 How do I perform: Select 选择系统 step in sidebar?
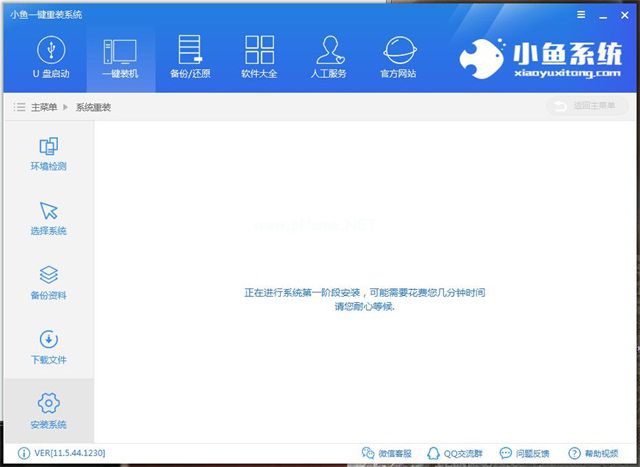tap(49, 218)
